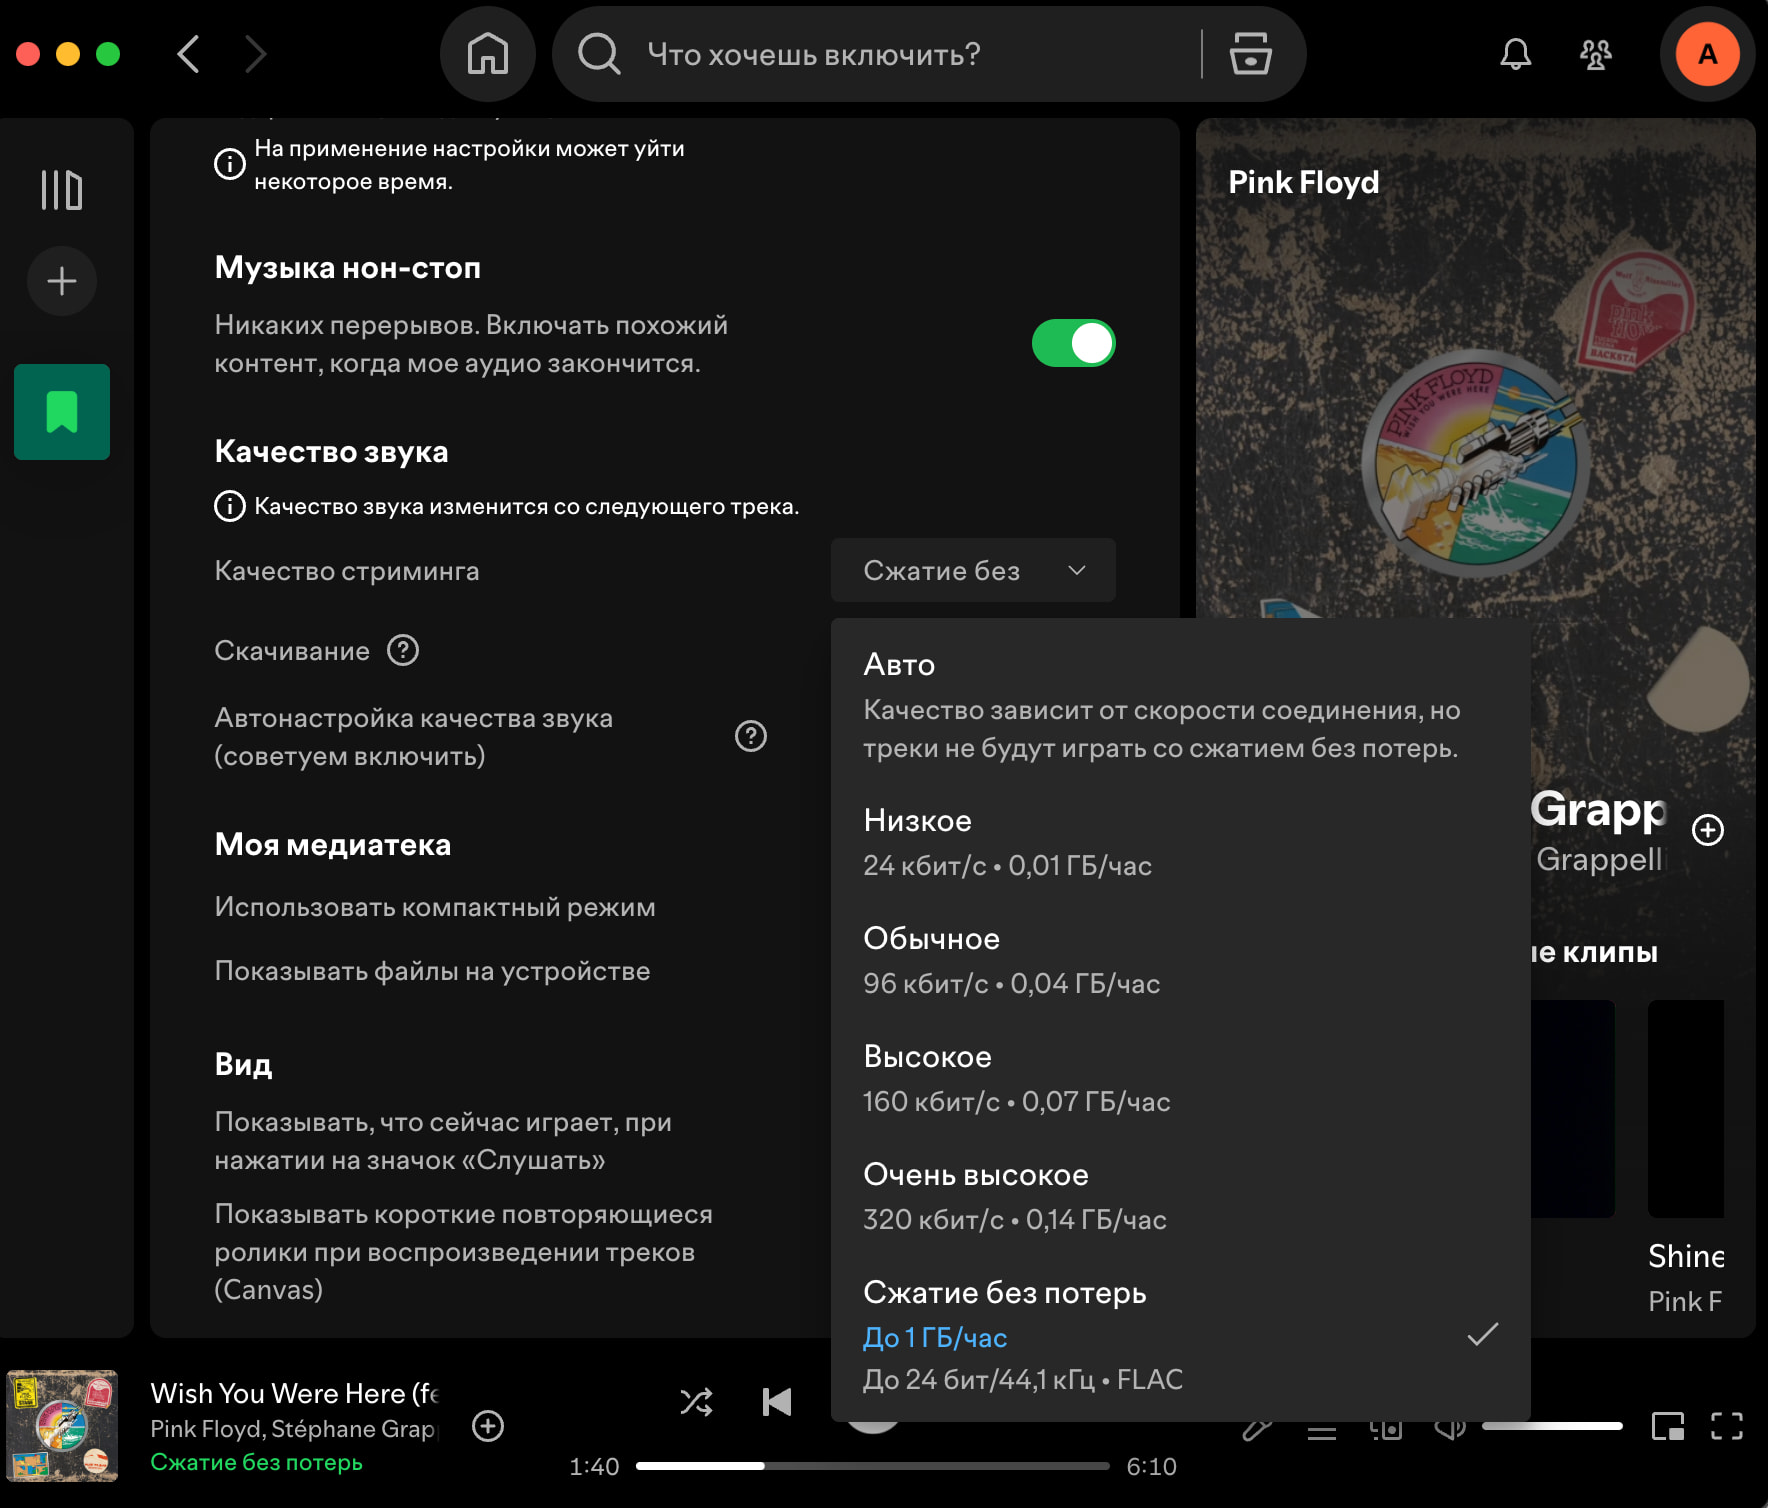Disable the Музыка нон-стоп switch
1768x1508 pixels.
point(1073,344)
